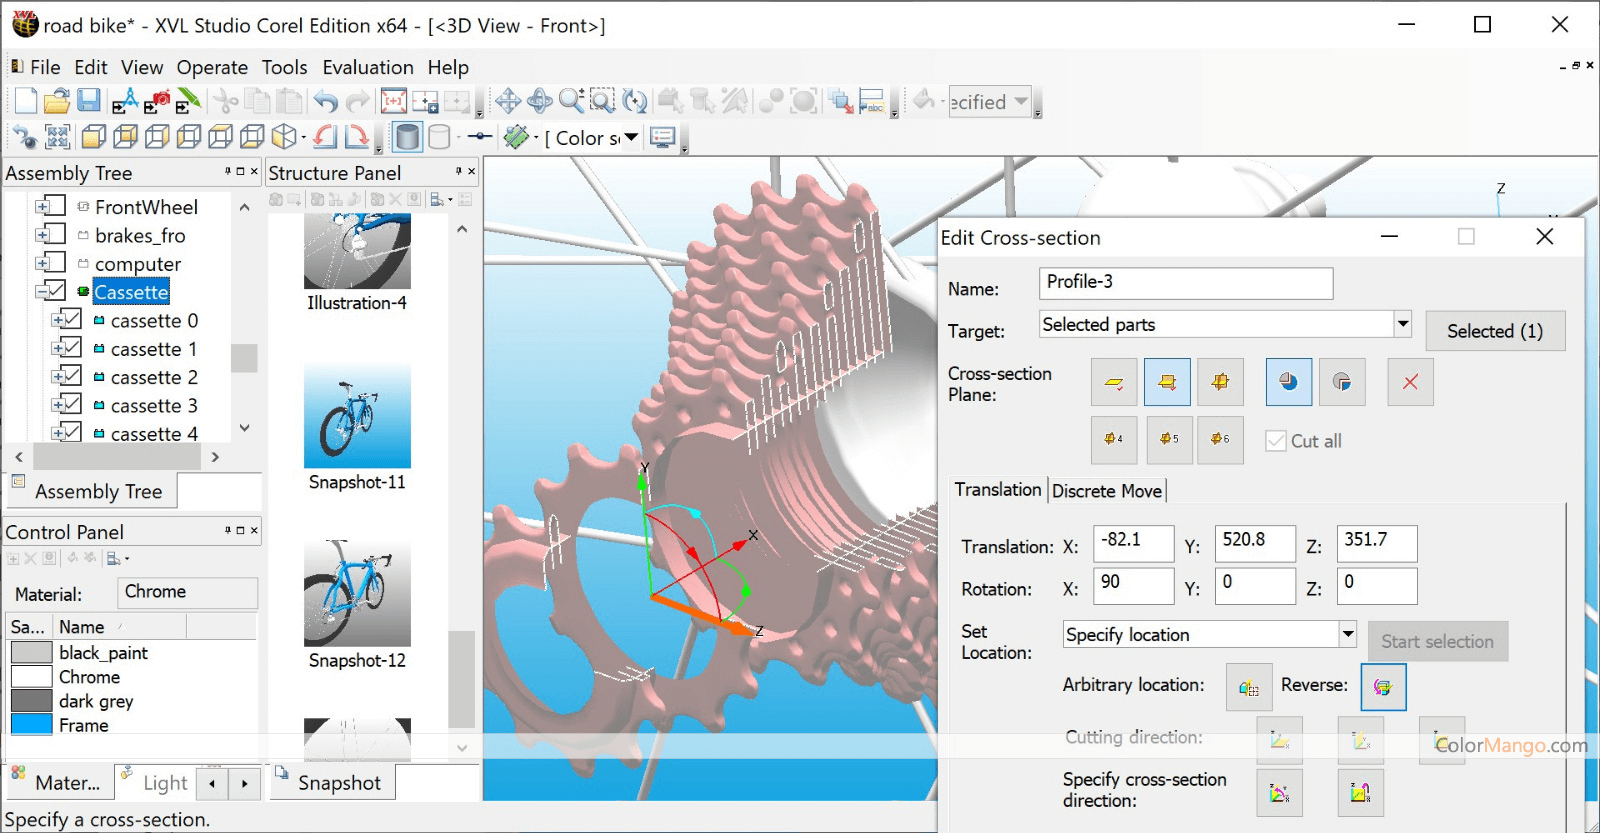Viewport: 1600px width, 833px height.
Task: Click the Reverse direction icon button
Action: click(x=1383, y=687)
